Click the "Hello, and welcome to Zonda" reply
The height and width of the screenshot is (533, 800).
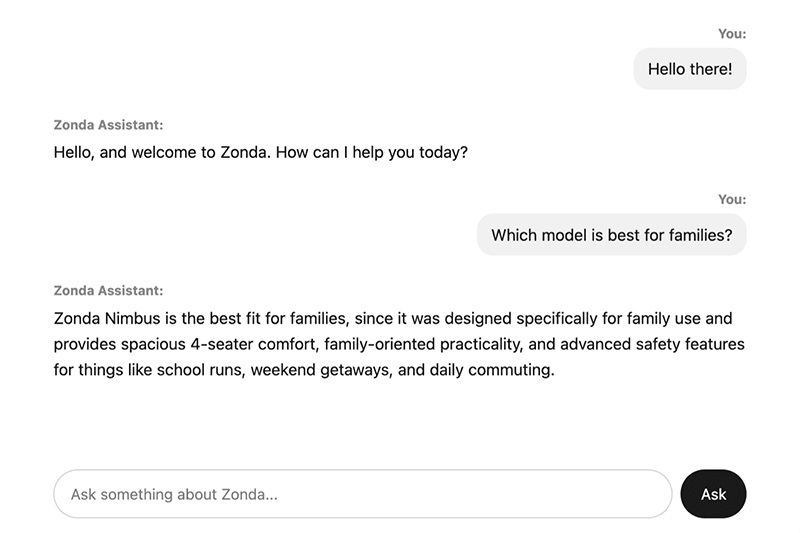[159, 154]
